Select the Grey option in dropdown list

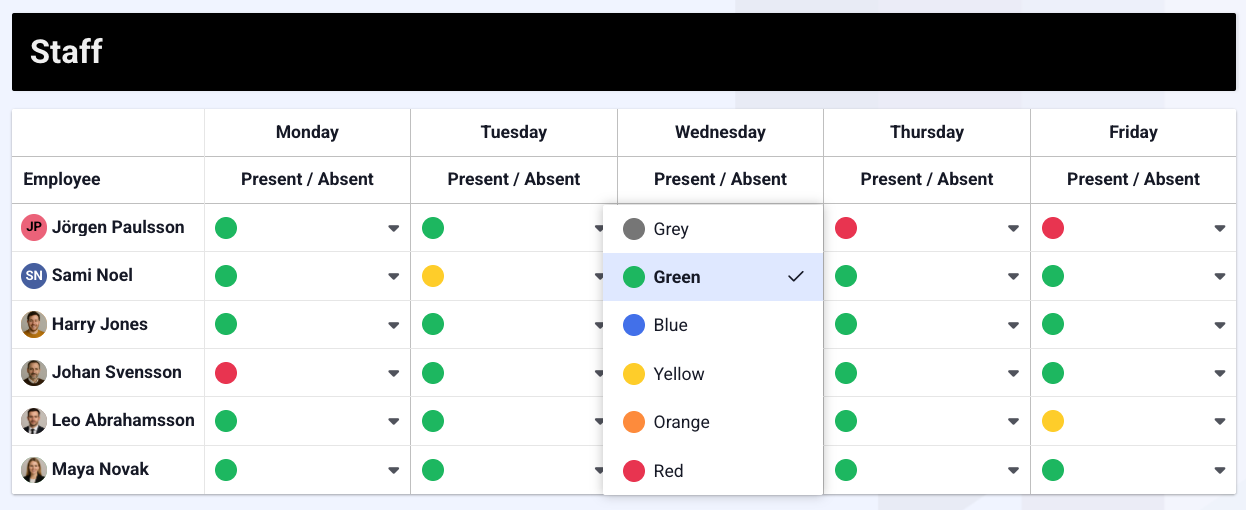[x=671, y=229]
